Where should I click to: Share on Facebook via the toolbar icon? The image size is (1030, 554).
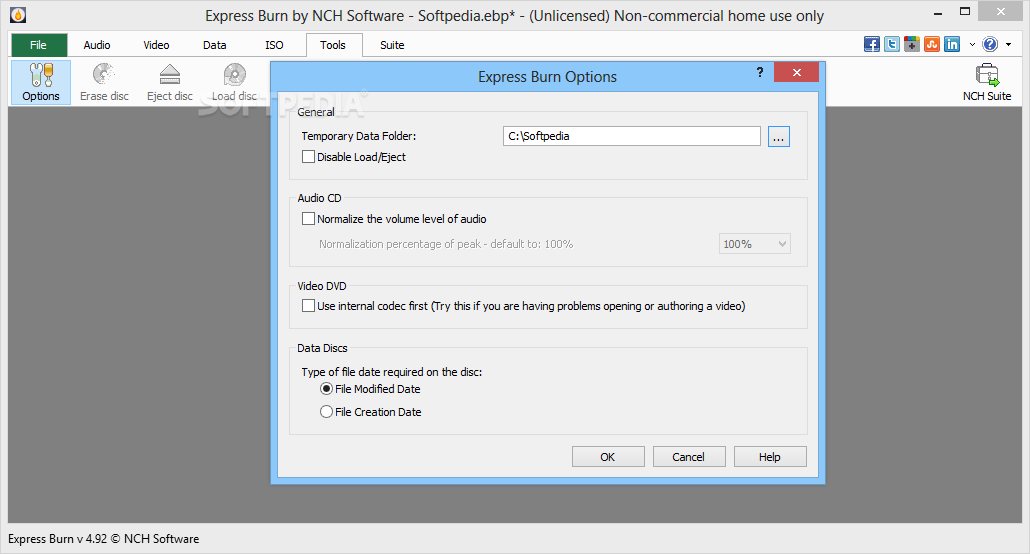pyautogui.click(x=872, y=44)
